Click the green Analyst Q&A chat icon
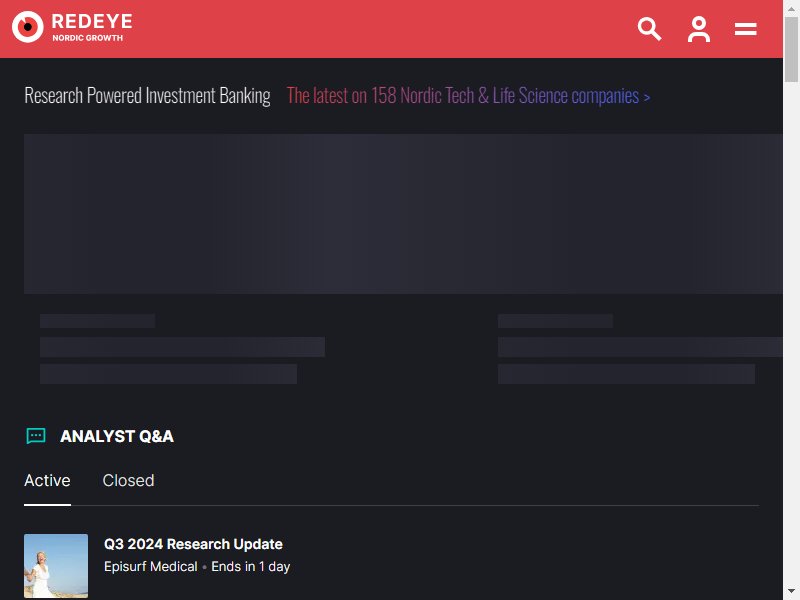 pos(36,436)
